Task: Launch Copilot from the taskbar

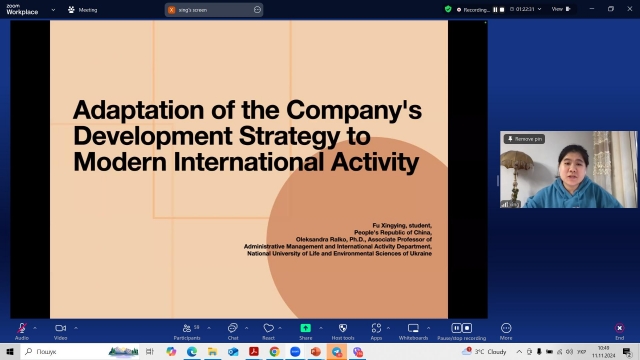Action: click(171, 351)
